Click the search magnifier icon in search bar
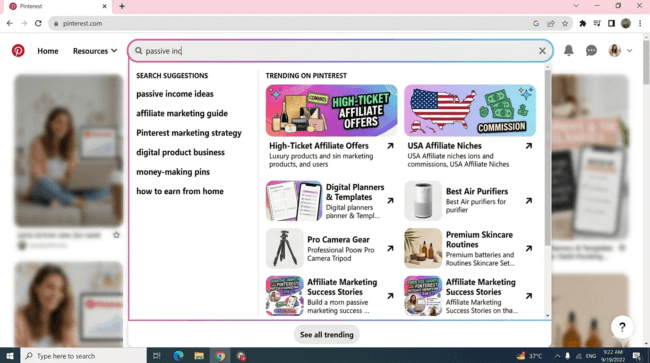 click(x=138, y=51)
